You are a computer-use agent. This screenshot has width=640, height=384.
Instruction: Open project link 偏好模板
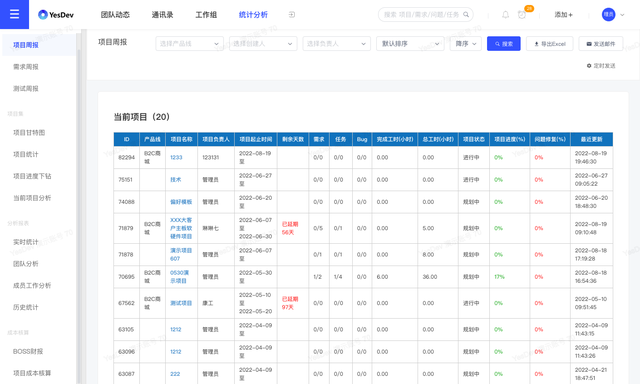181,202
